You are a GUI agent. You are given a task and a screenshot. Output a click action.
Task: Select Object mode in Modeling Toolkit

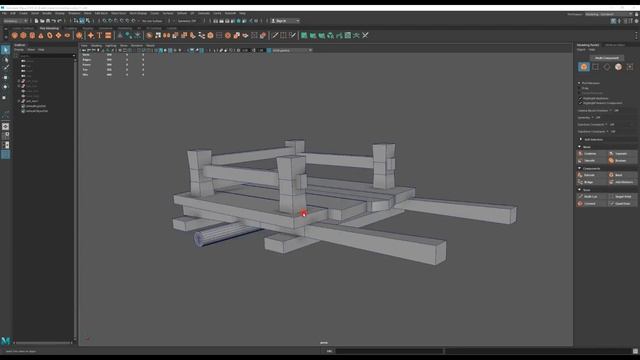(x=584, y=67)
